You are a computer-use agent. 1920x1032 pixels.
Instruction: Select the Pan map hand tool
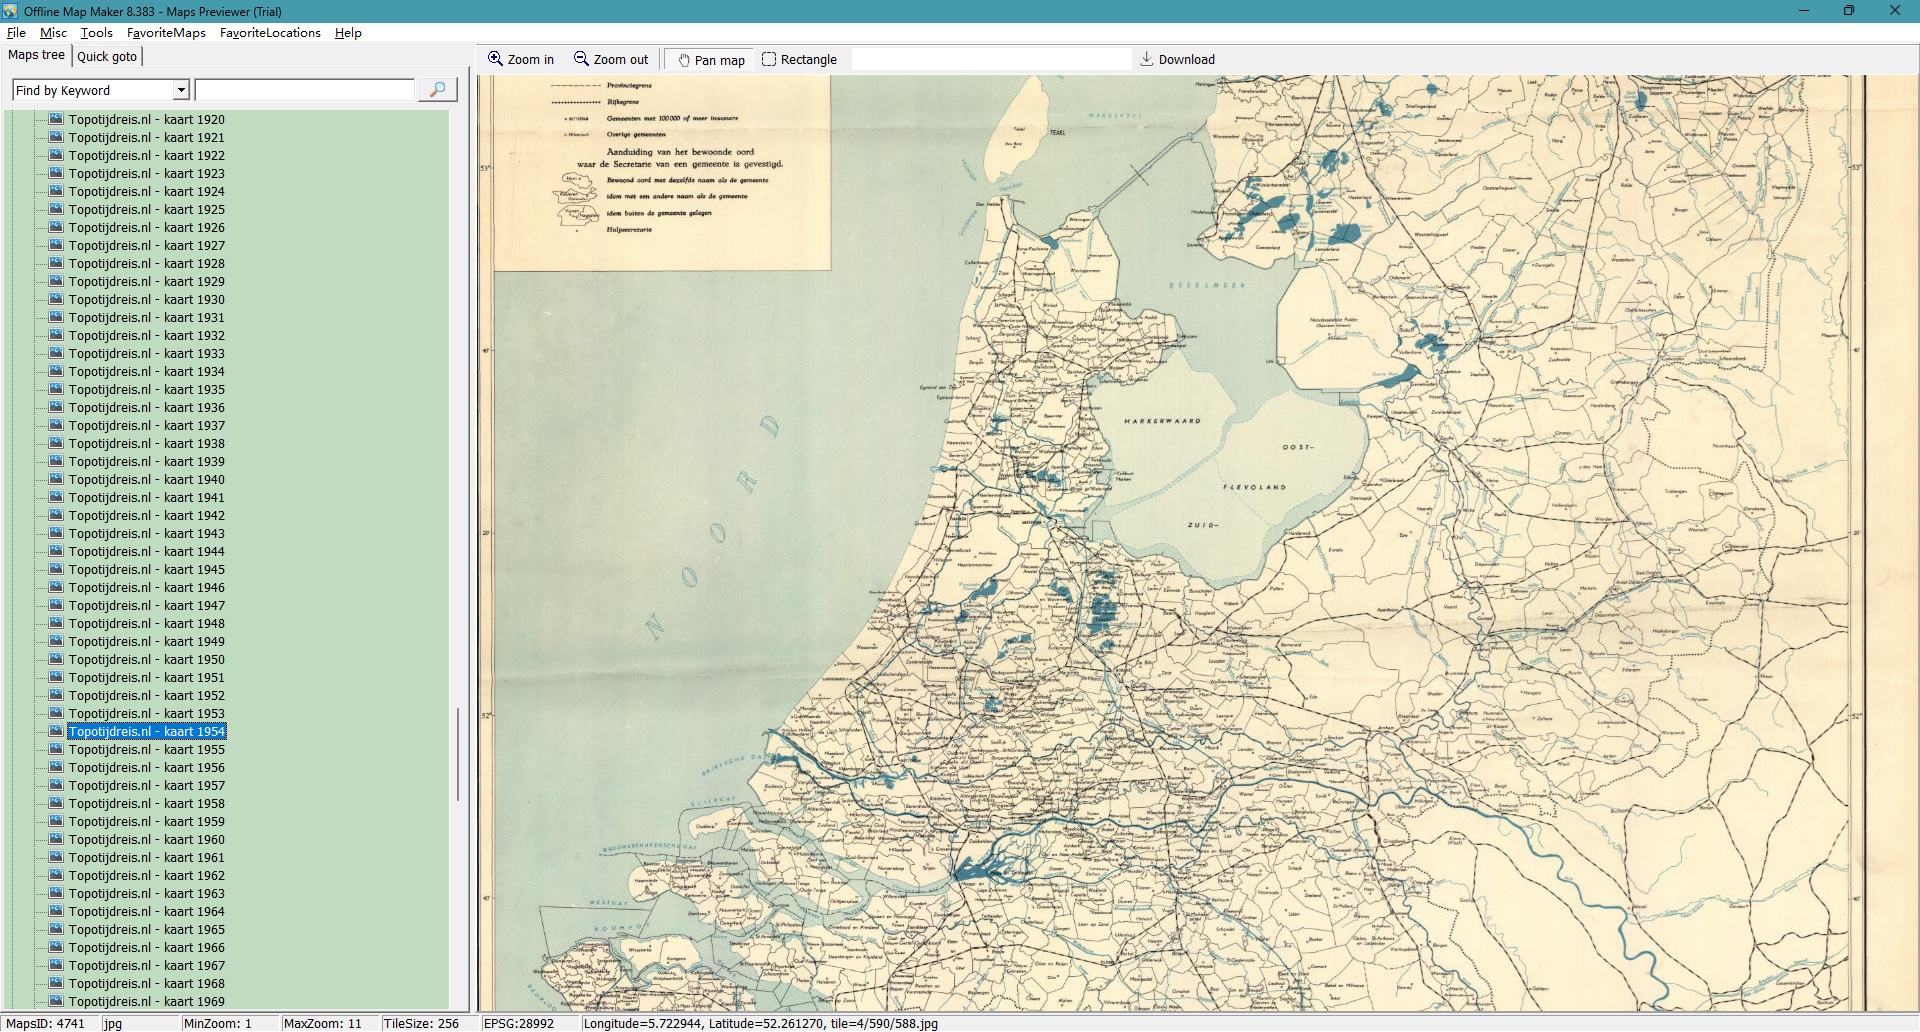[x=684, y=60]
